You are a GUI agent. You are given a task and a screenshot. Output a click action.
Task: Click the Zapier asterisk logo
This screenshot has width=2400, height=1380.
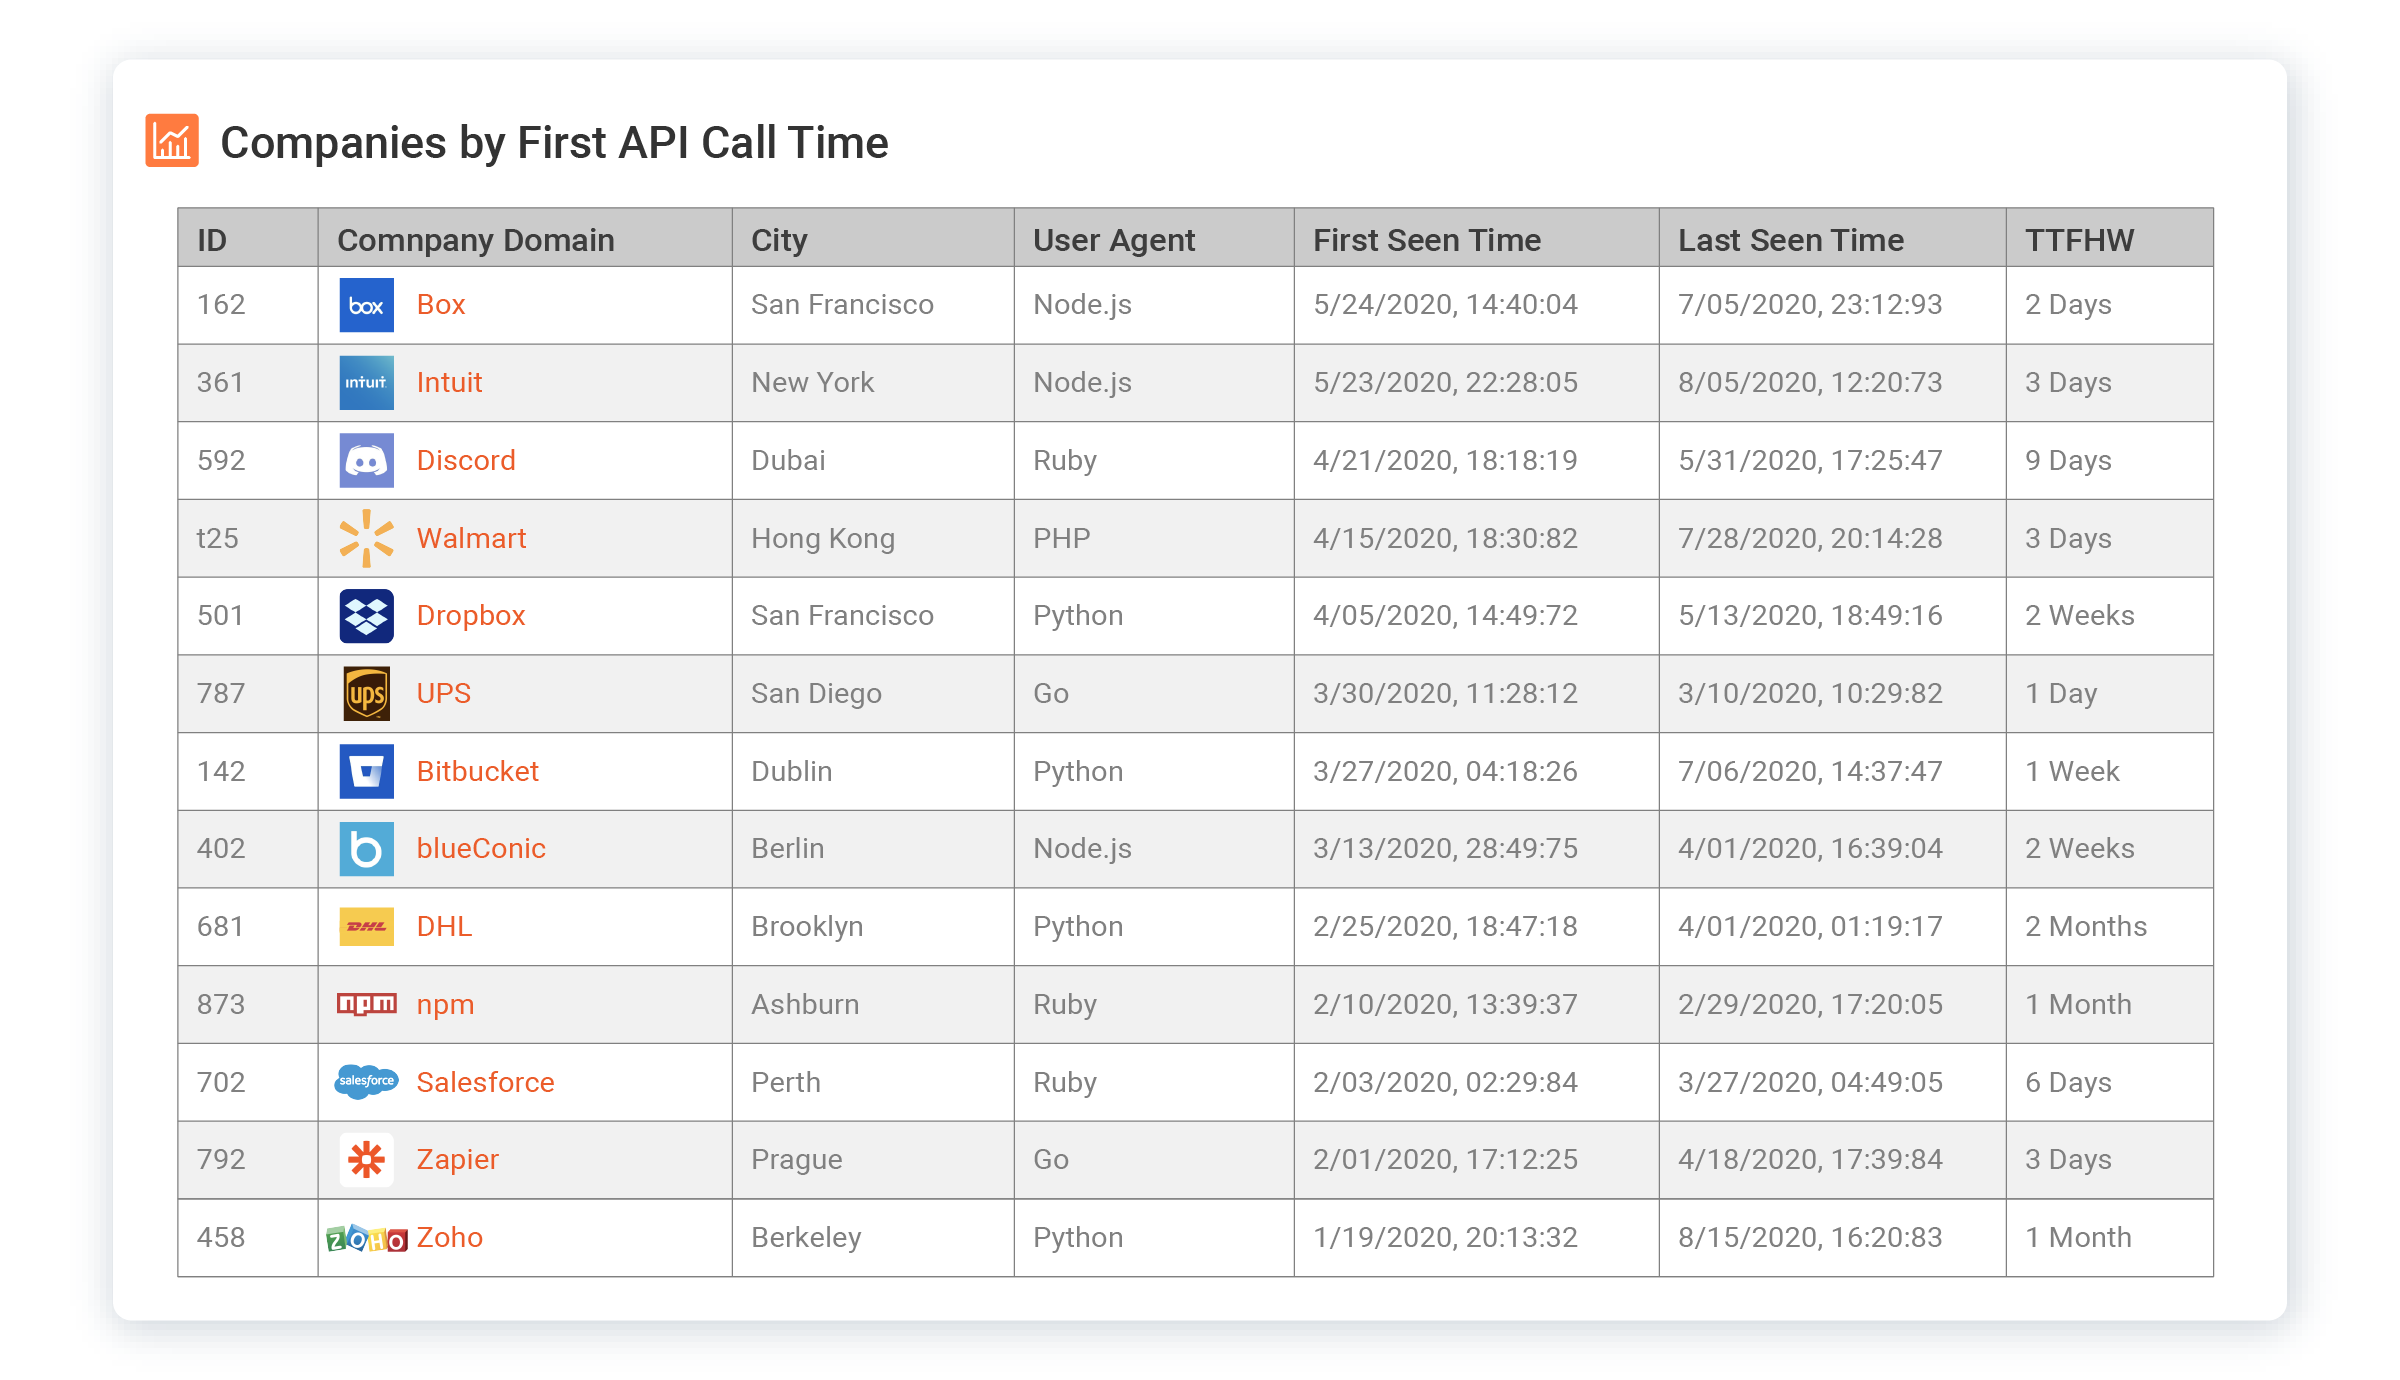[366, 1159]
